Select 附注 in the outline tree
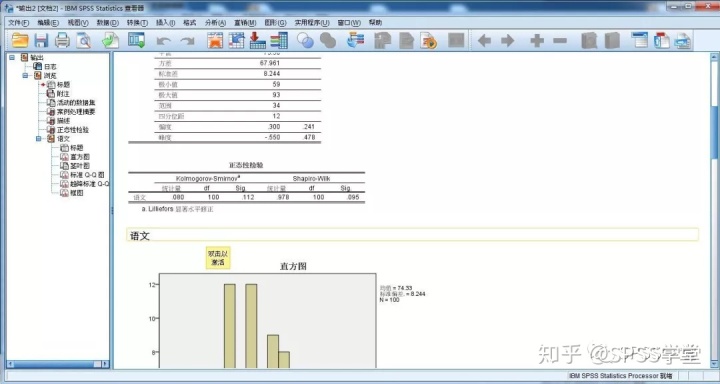Viewport: 720px width, 384px height. (x=64, y=94)
